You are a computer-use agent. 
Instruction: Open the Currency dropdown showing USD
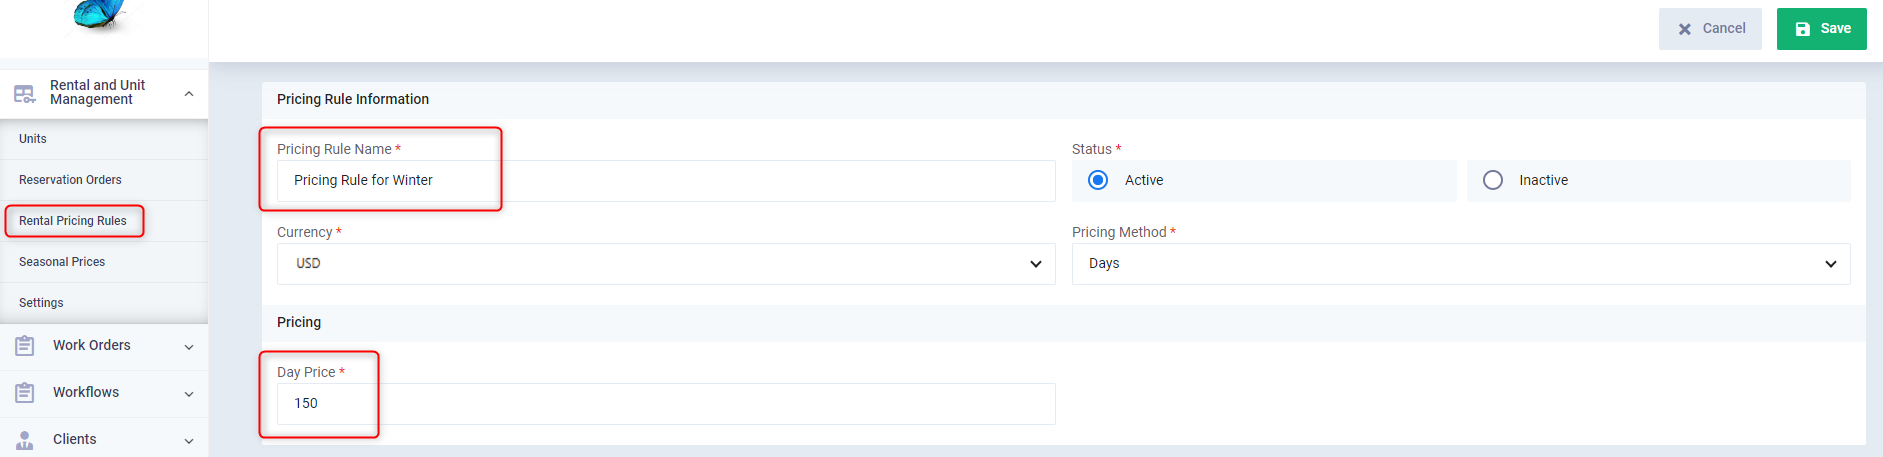point(666,264)
